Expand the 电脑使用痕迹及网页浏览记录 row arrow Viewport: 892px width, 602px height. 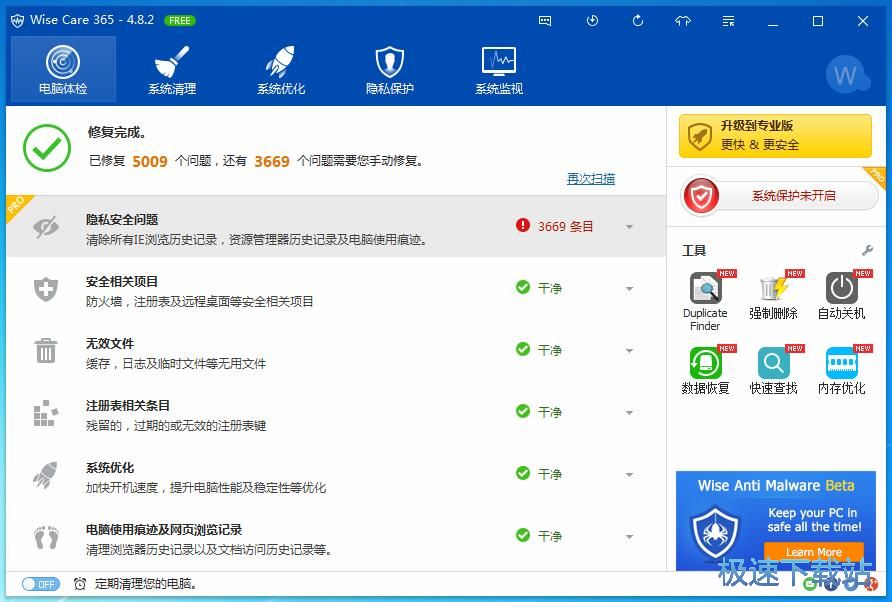[629, 537]
